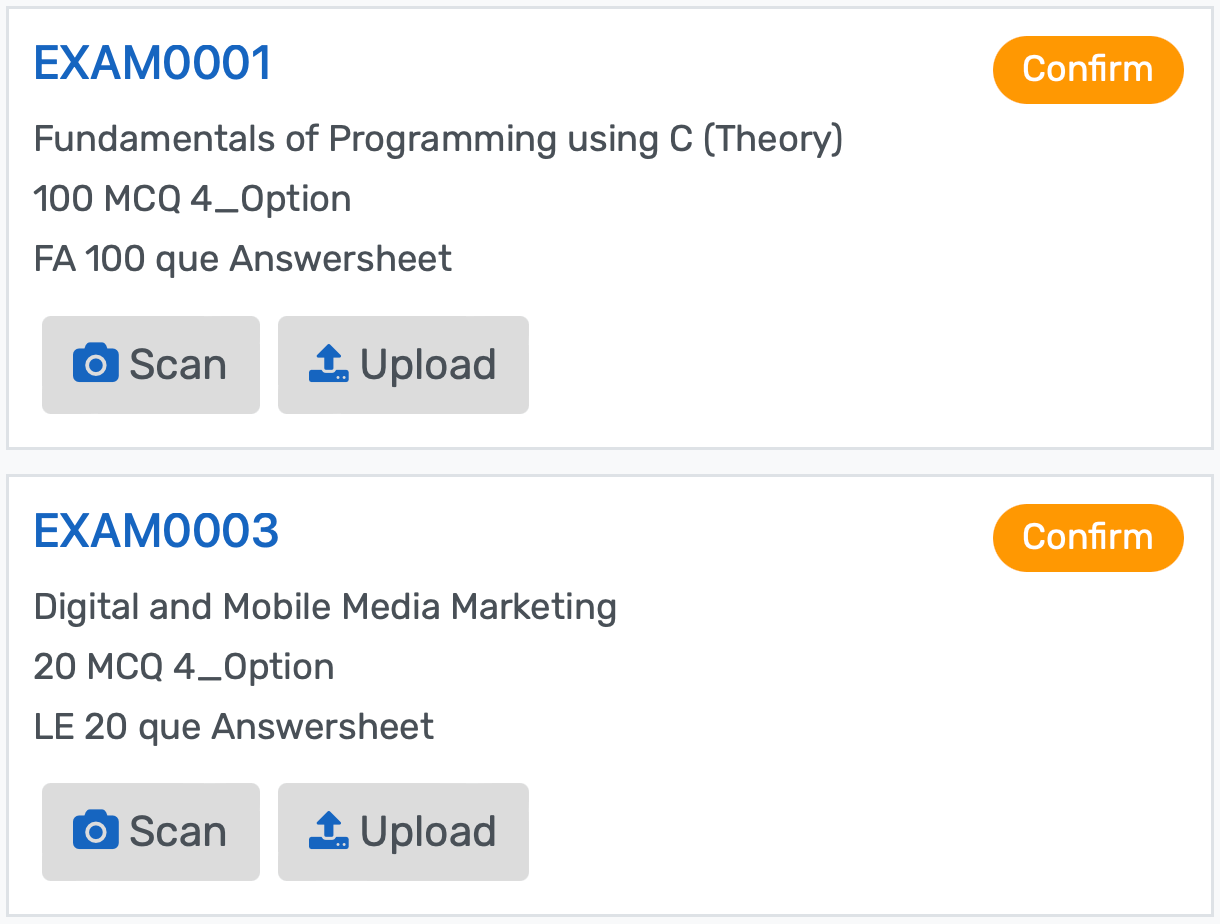Click the camera icon on EXAM0001 Scan button
Screen dimensions: 1220x924
tap(96, 364)
